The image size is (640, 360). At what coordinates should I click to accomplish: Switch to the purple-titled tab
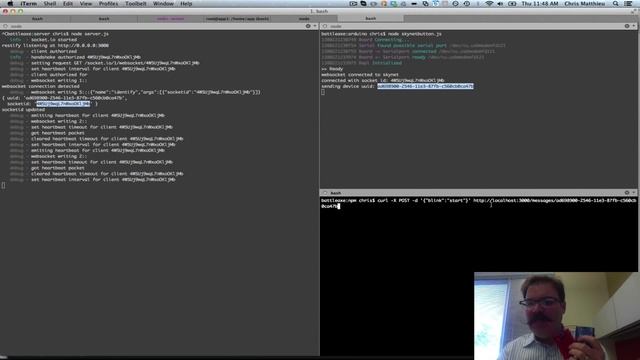(170, 19)
